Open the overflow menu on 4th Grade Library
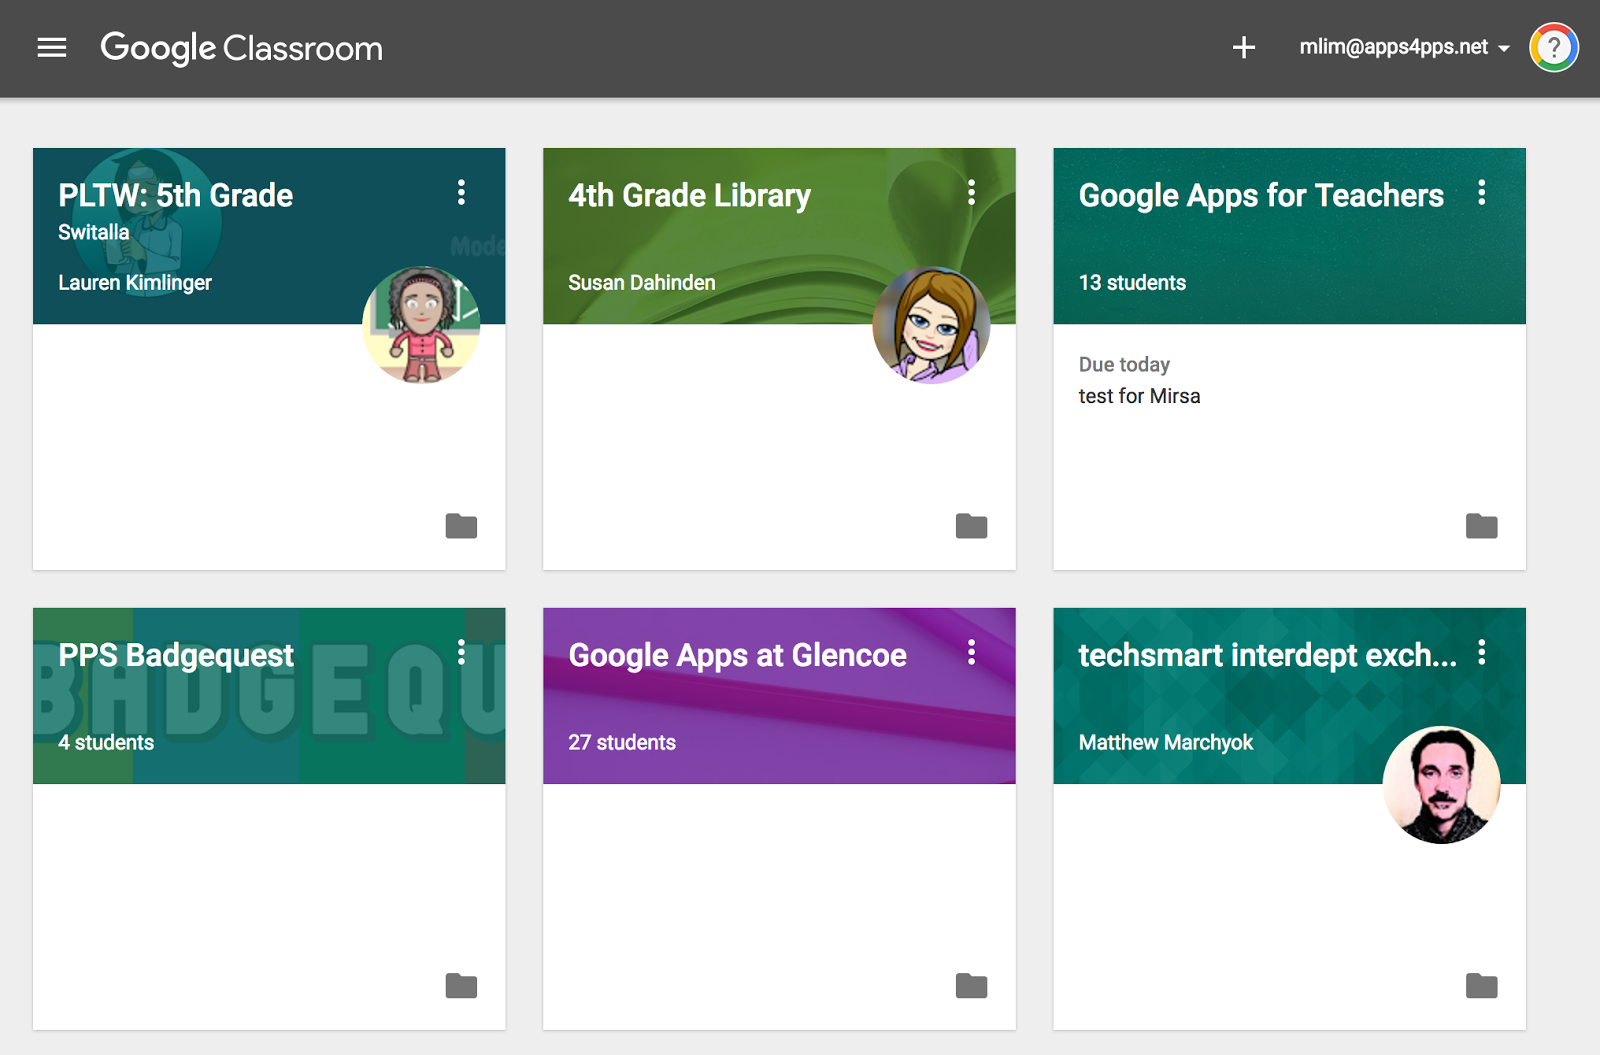The image size is (1600, 1055). coord(971,194)
